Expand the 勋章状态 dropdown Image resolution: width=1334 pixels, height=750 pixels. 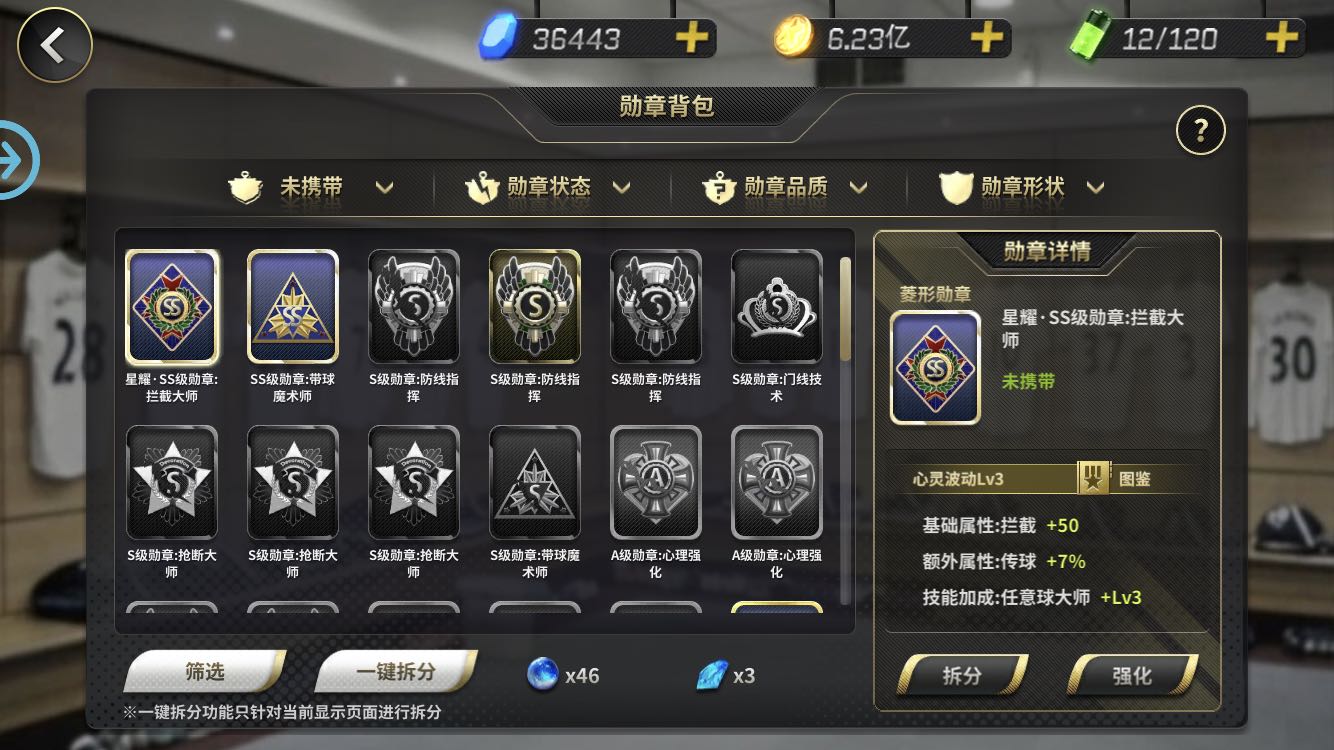[549, 187]
